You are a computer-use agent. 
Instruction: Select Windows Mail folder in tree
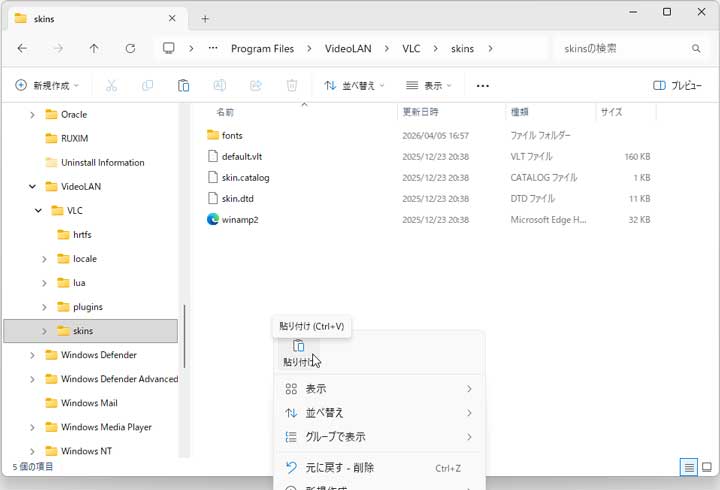click(x=89, y=403)
